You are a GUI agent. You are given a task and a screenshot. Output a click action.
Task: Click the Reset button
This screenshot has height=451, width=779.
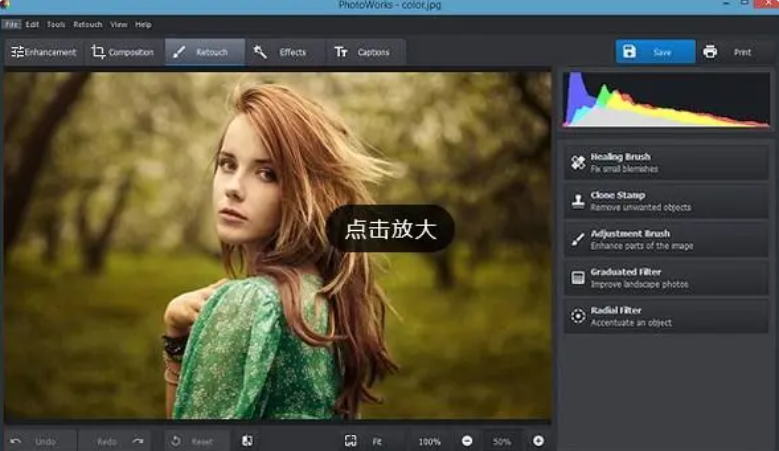(x=191, y=441)
